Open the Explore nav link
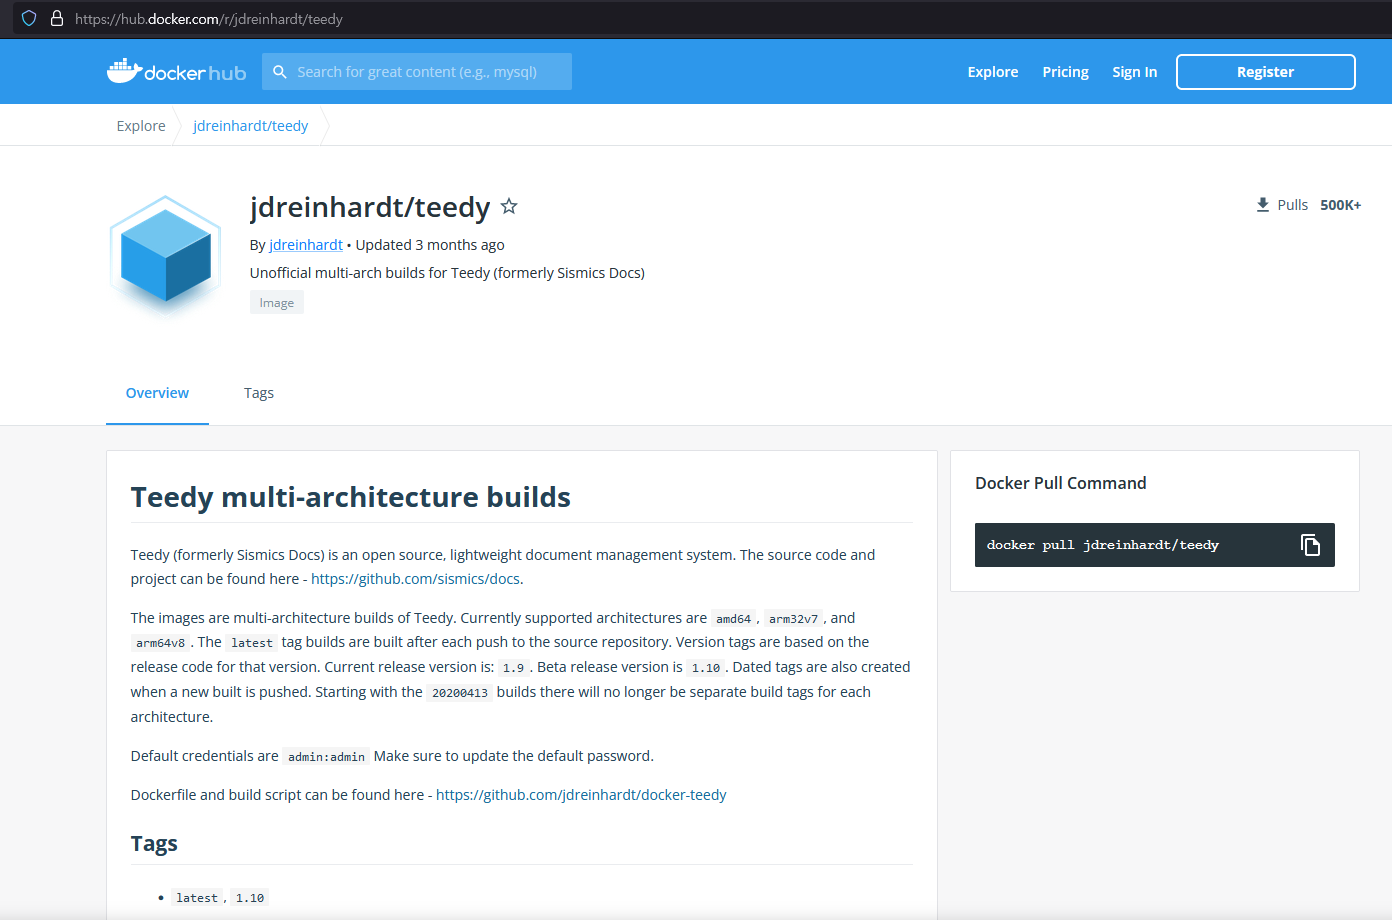The width and height of the screenshot is (1392, 920). click(x=993, y=72)
